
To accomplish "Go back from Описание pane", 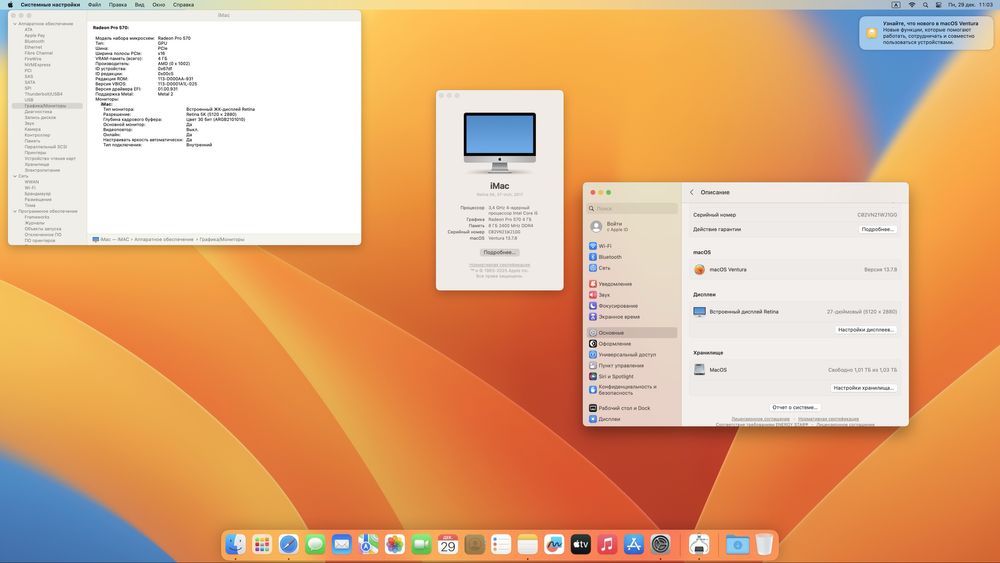I will point(692,192).
